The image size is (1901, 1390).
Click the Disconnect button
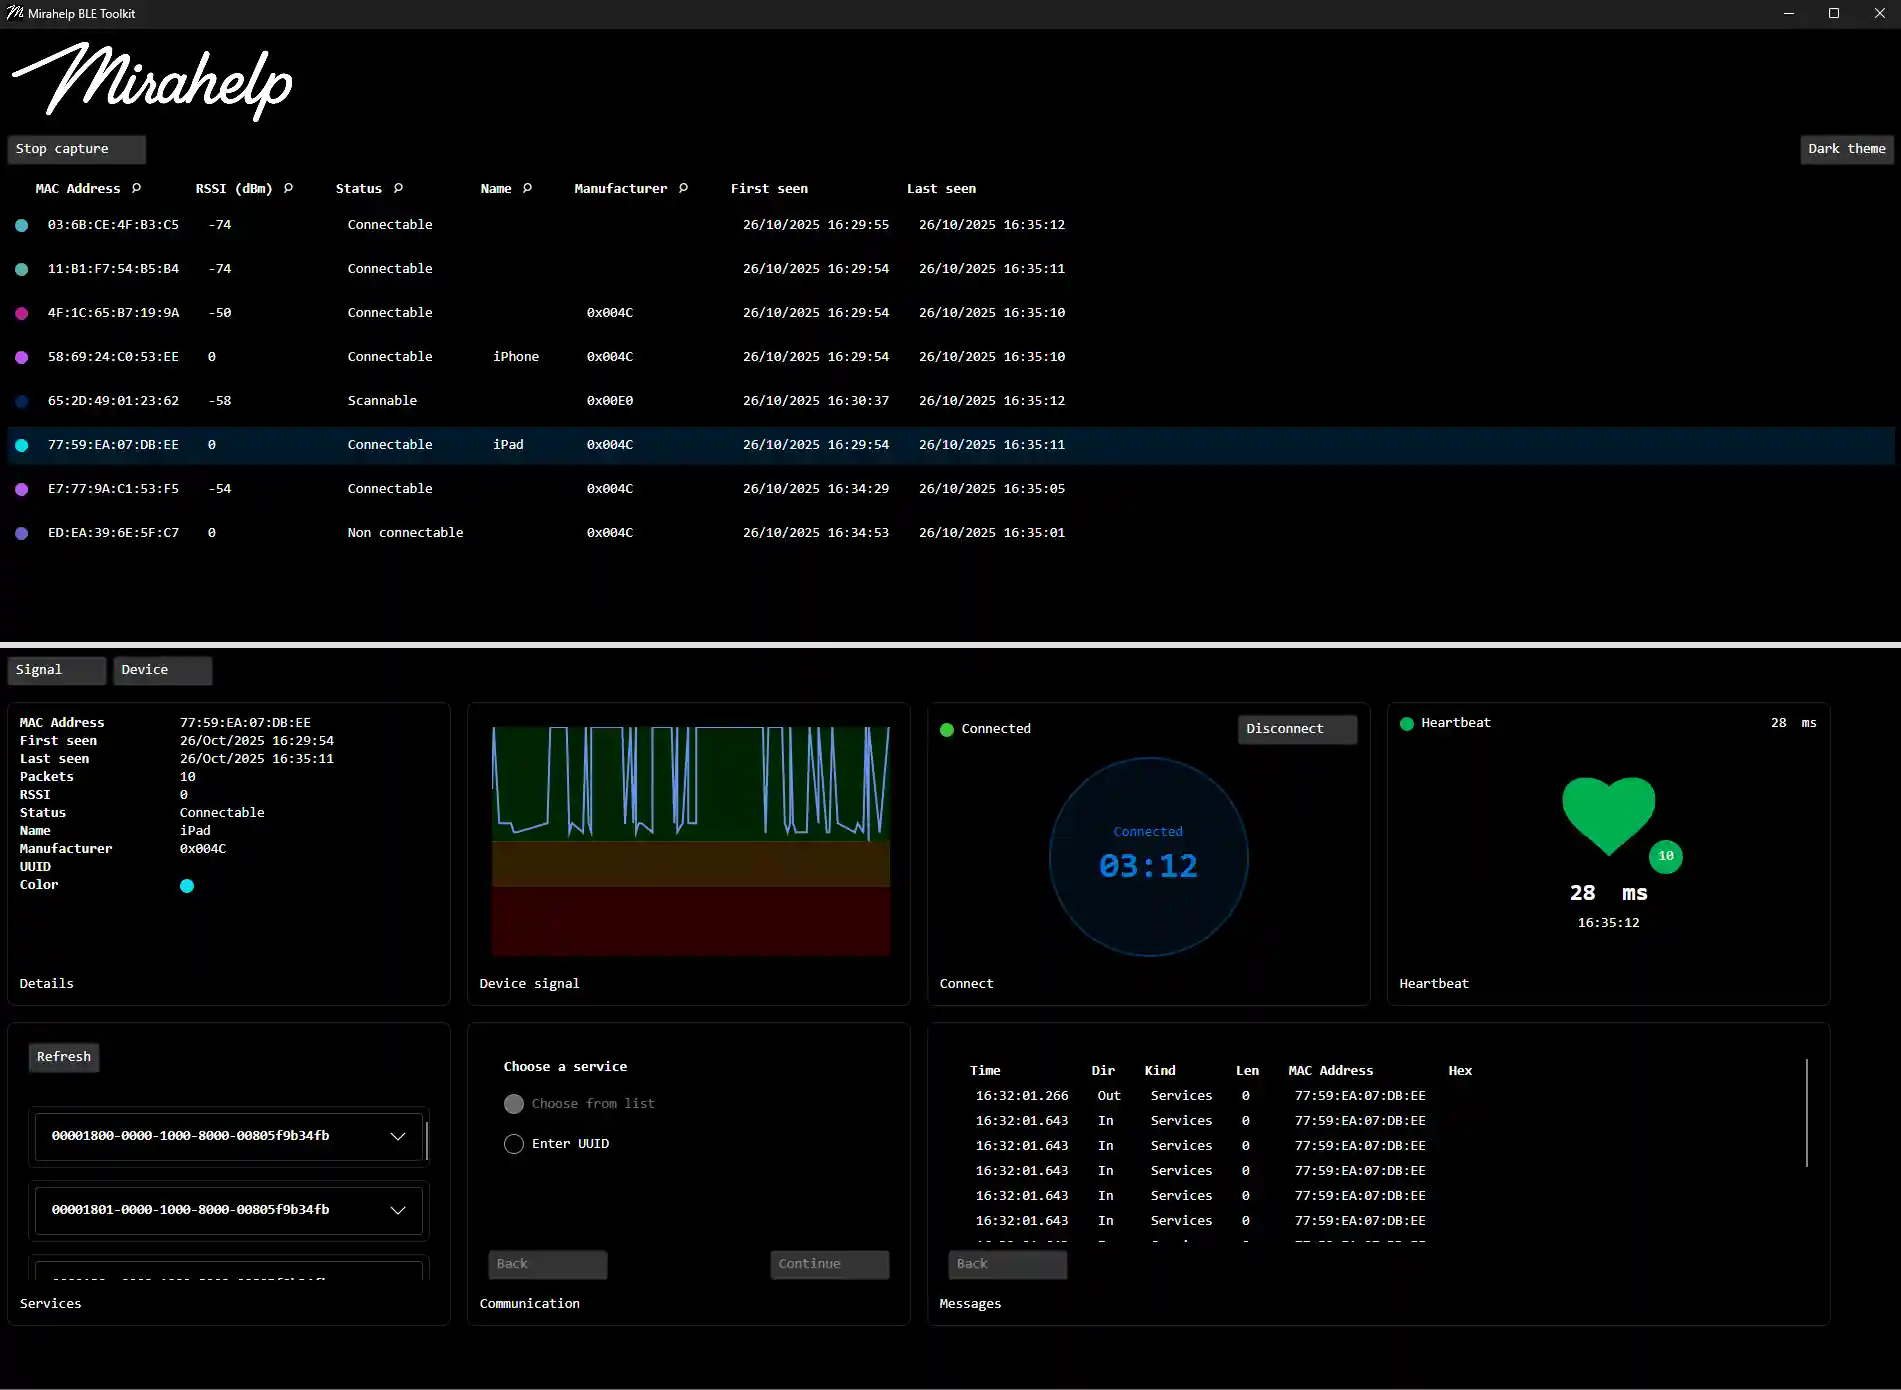pos(1298,729)
